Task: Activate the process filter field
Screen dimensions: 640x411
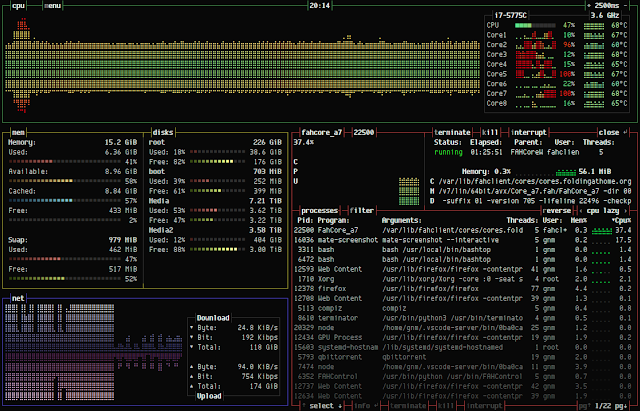Action: click(362, 211)
